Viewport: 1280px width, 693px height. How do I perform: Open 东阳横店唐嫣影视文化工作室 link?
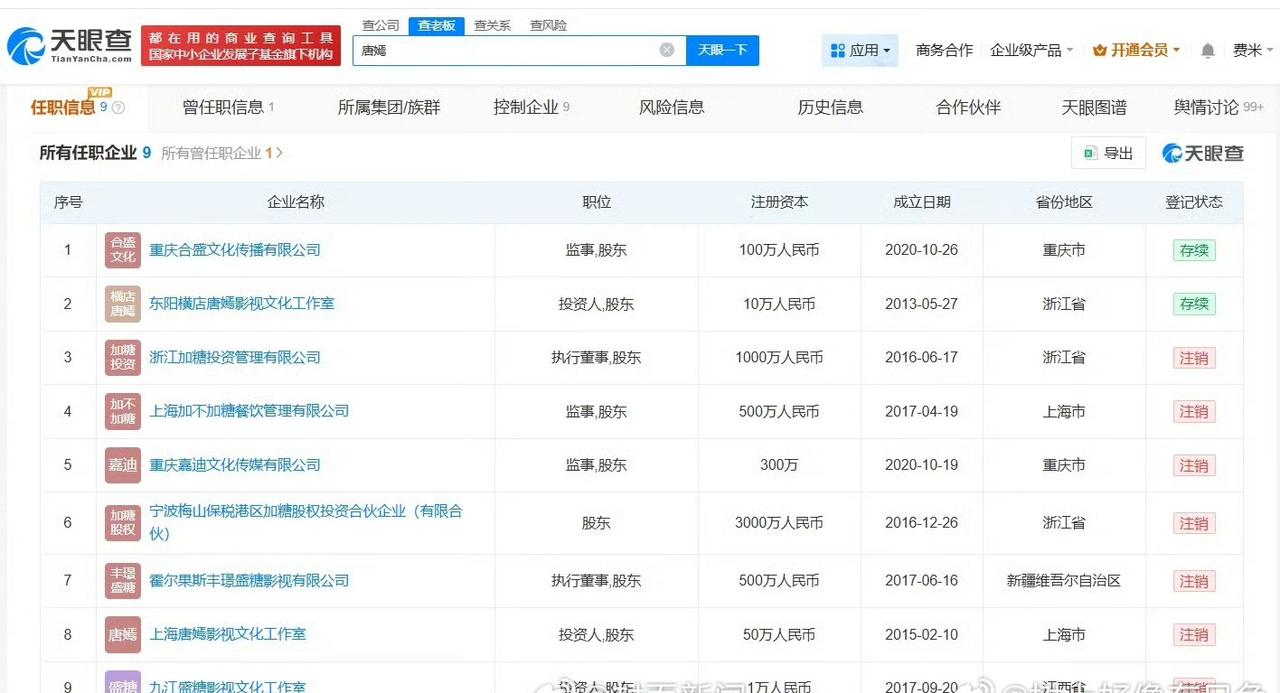click(242, 304)
